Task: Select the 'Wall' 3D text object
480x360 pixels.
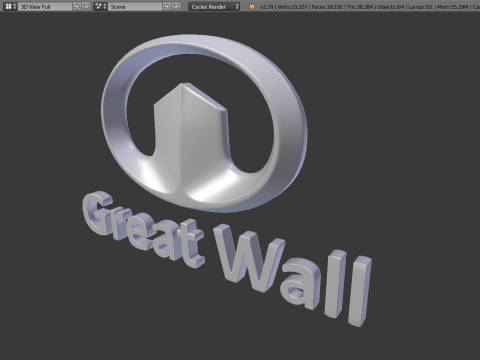Action: (293, 275)
